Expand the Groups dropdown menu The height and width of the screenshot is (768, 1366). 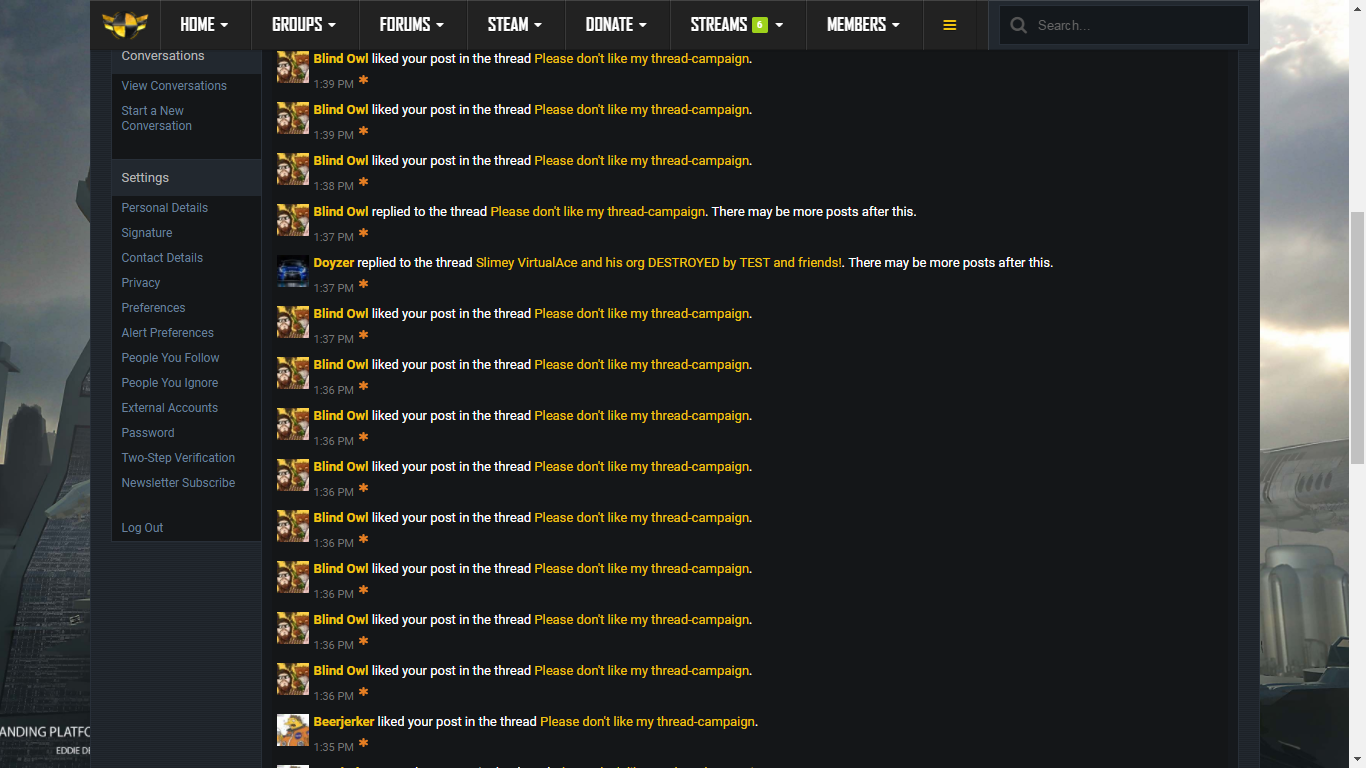click(x=304, y=25)
